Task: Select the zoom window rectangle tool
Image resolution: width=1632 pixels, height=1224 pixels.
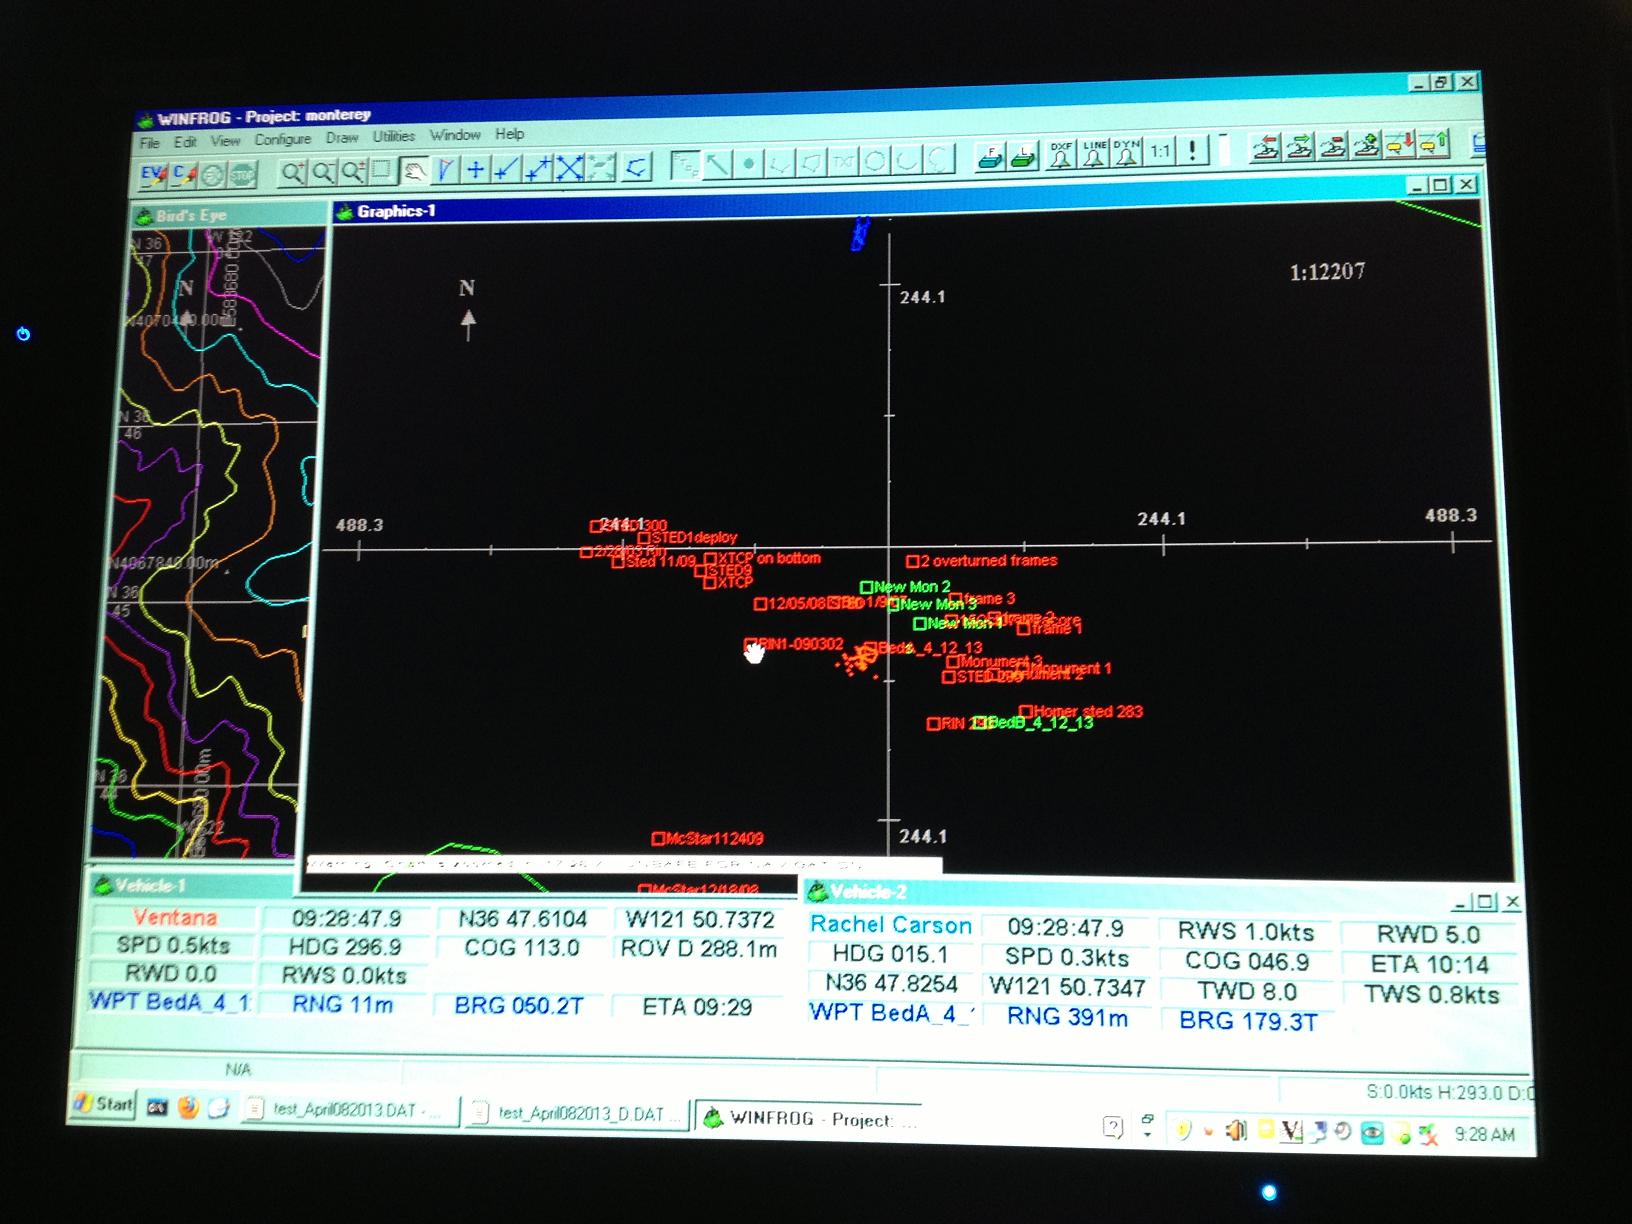Action: point(381,171)
